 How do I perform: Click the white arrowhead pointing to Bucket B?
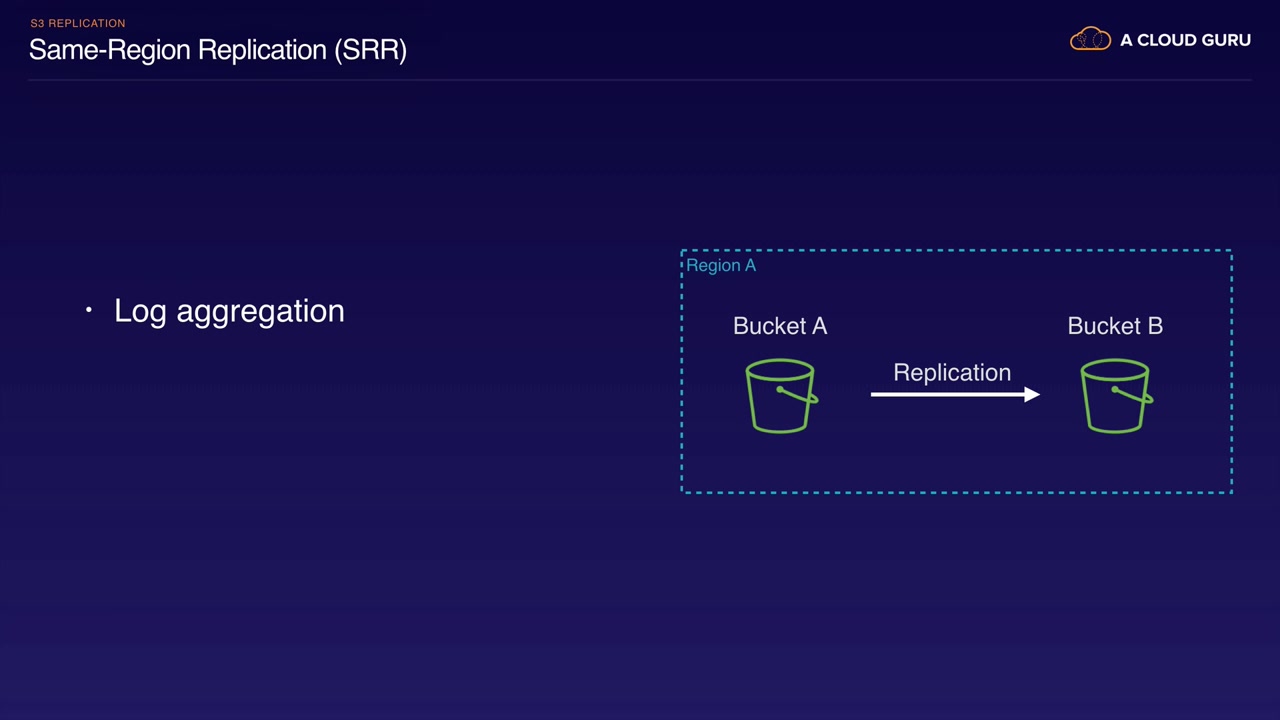(x=1032, y=394)
